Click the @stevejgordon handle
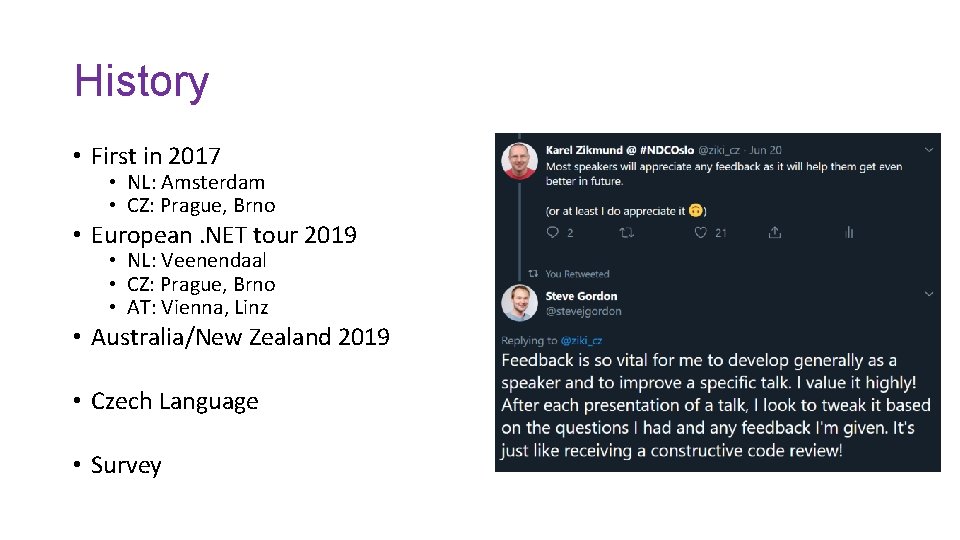This screenshot has width=960, height=540. point(584,311)
